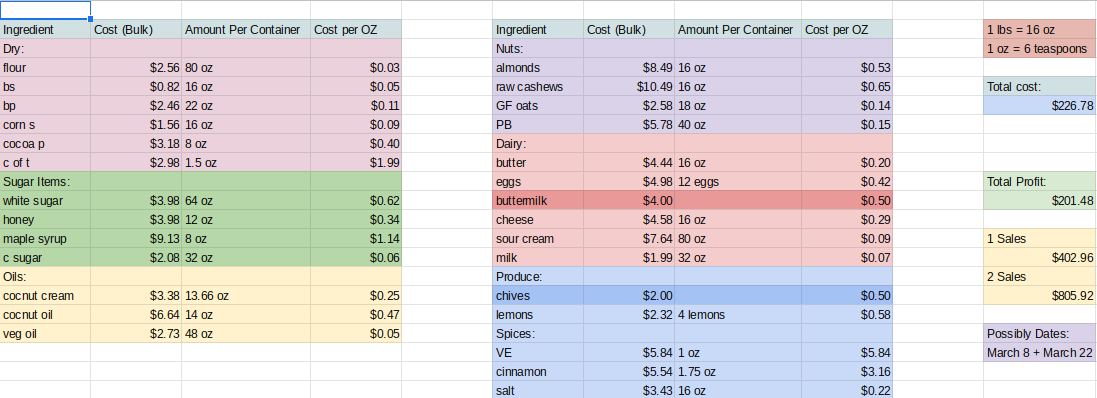The image size is (1097, 398).
Task: Click the 'Spices:' section header cell
Action: pyautogui.click(x=538, y=334)
